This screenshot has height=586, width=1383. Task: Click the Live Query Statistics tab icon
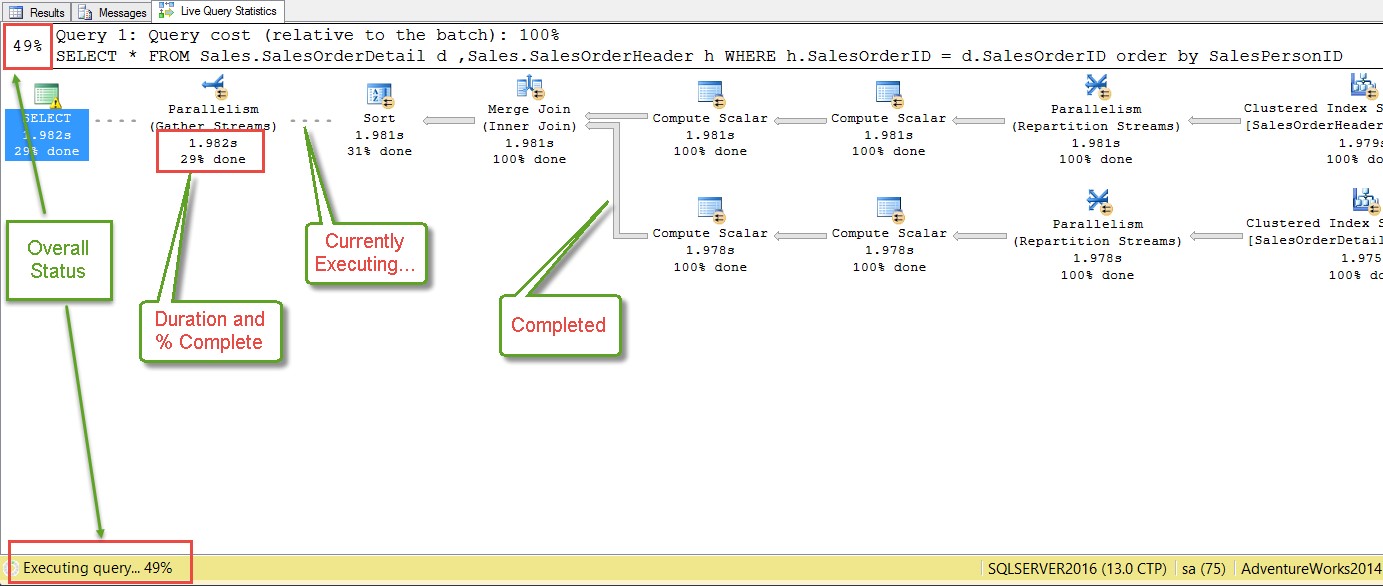point(166,11)
